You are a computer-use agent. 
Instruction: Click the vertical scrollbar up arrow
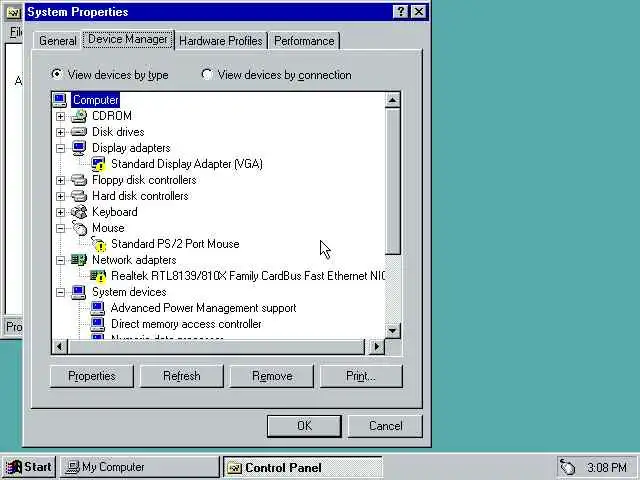click(x=393, y=100)
